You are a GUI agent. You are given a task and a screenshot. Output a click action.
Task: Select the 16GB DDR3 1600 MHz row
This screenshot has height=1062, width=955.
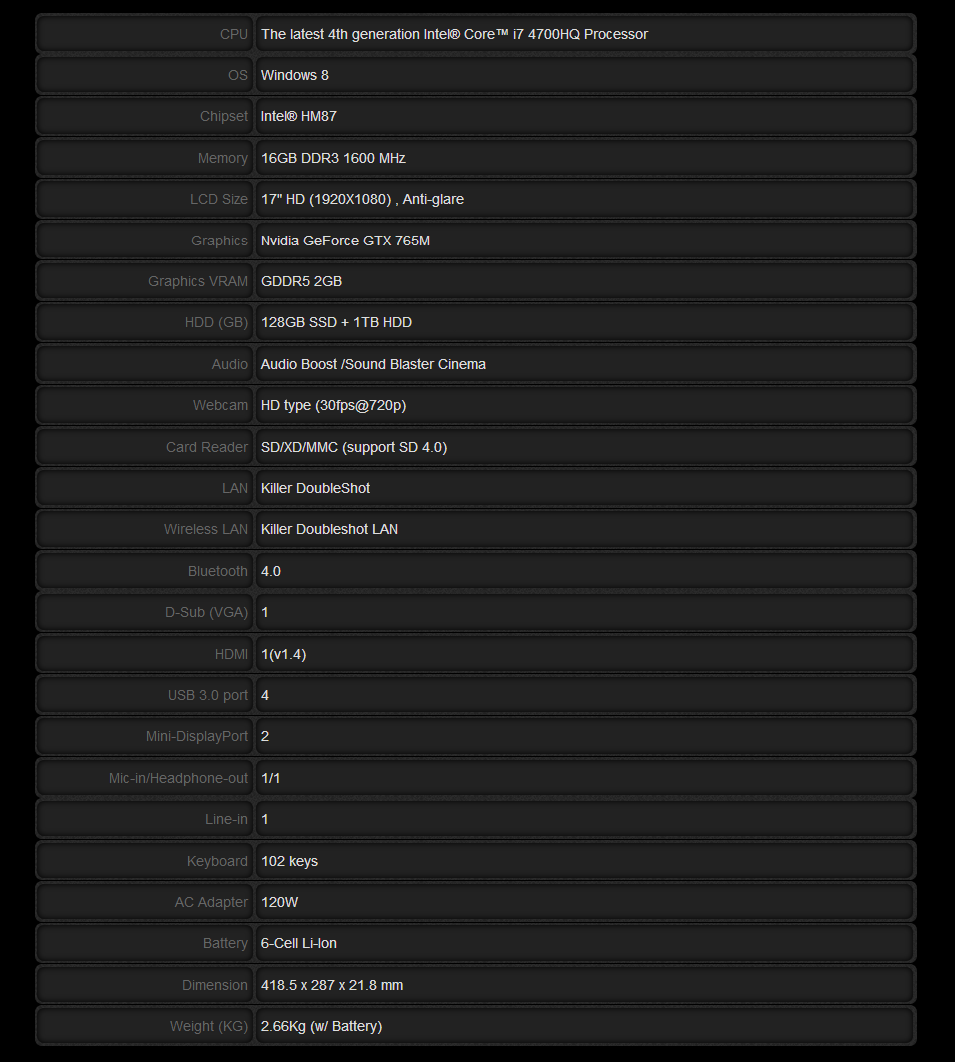coord(333,158)
